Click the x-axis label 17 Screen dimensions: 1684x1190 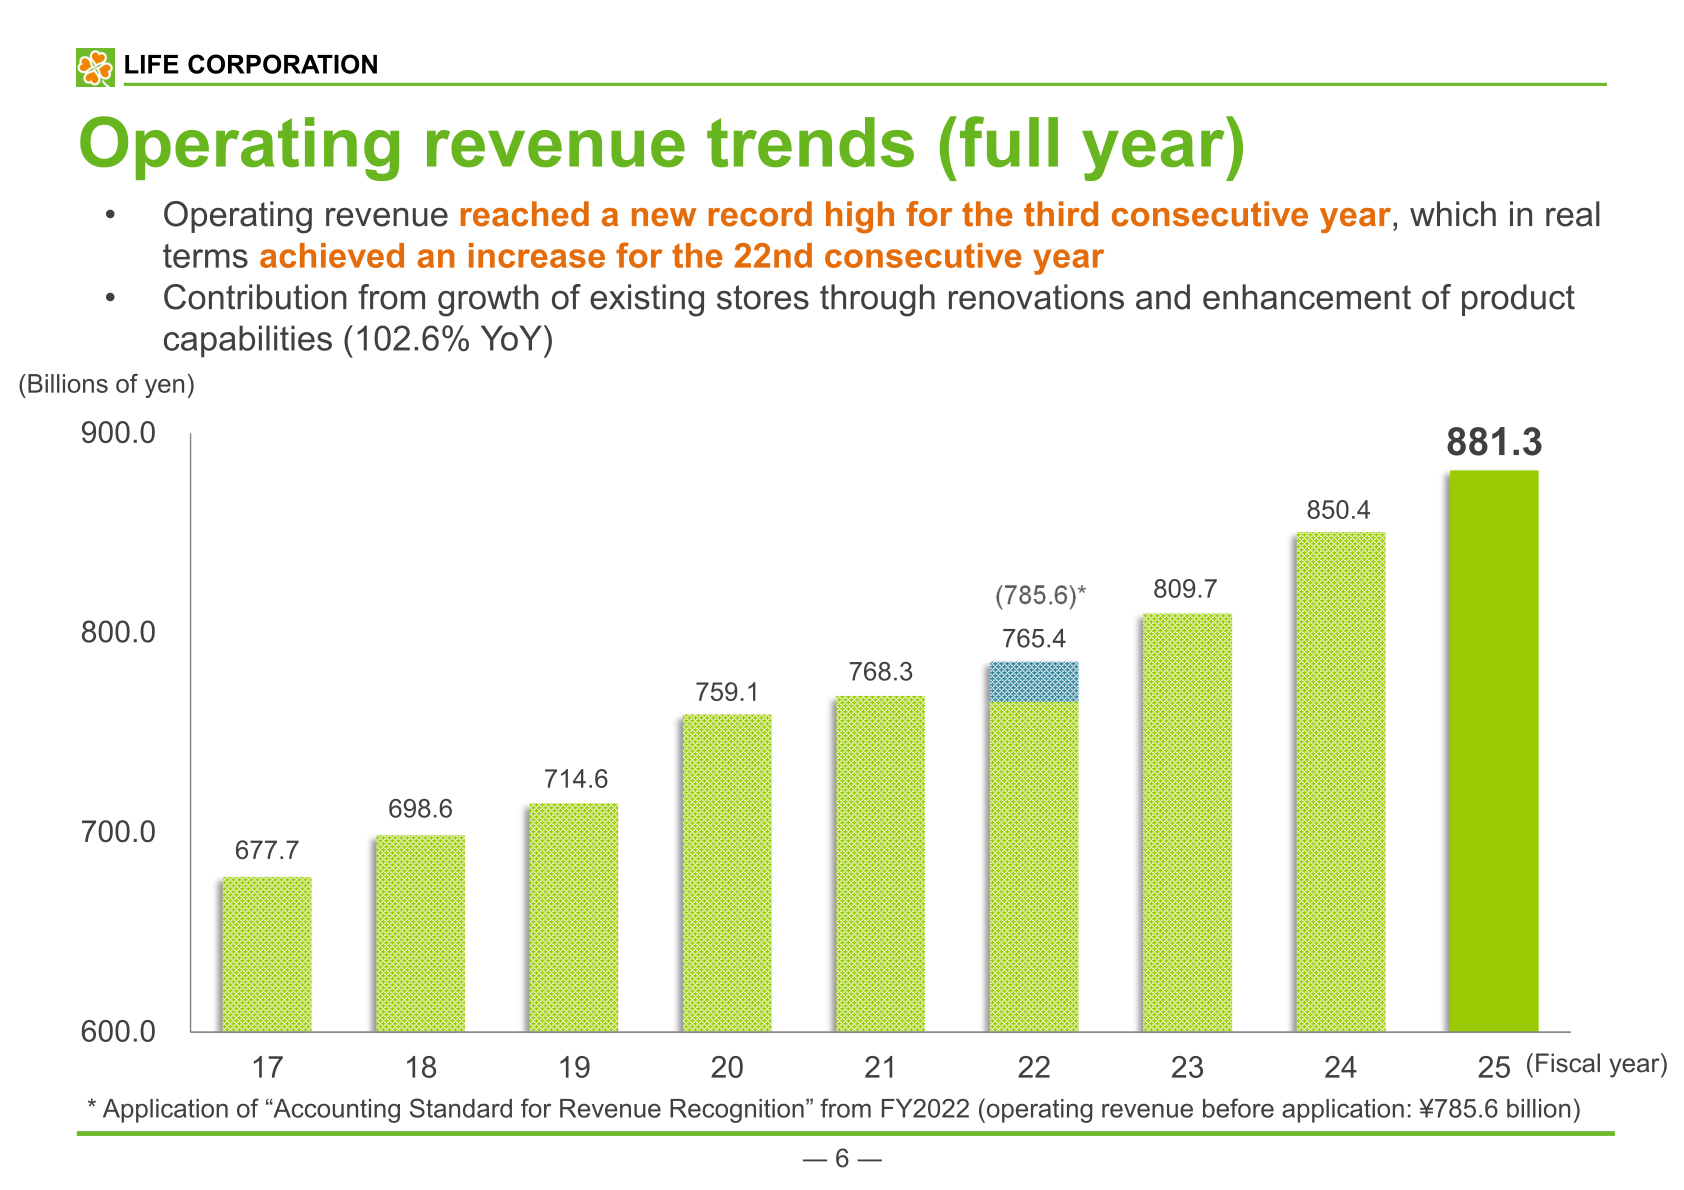click(x=267, y=1068)
